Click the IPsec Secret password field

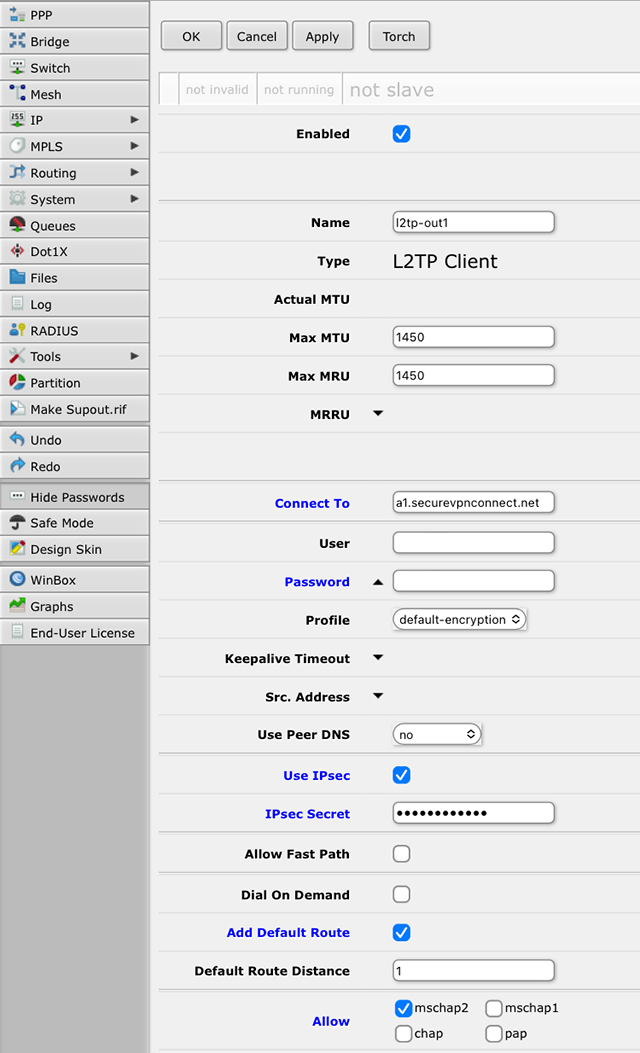click(473, 813)
